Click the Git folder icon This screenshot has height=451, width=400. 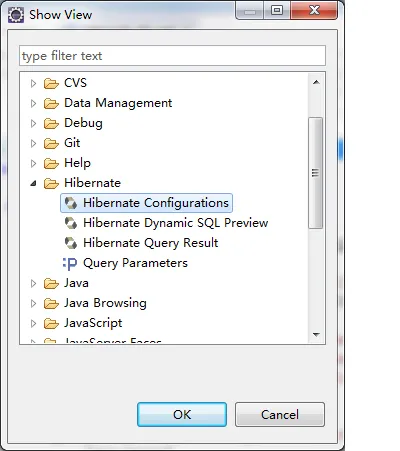click(51, 143)
